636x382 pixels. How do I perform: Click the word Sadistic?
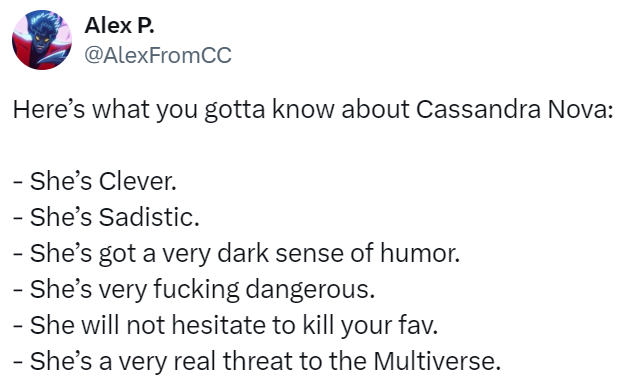[x=149, y=217]
